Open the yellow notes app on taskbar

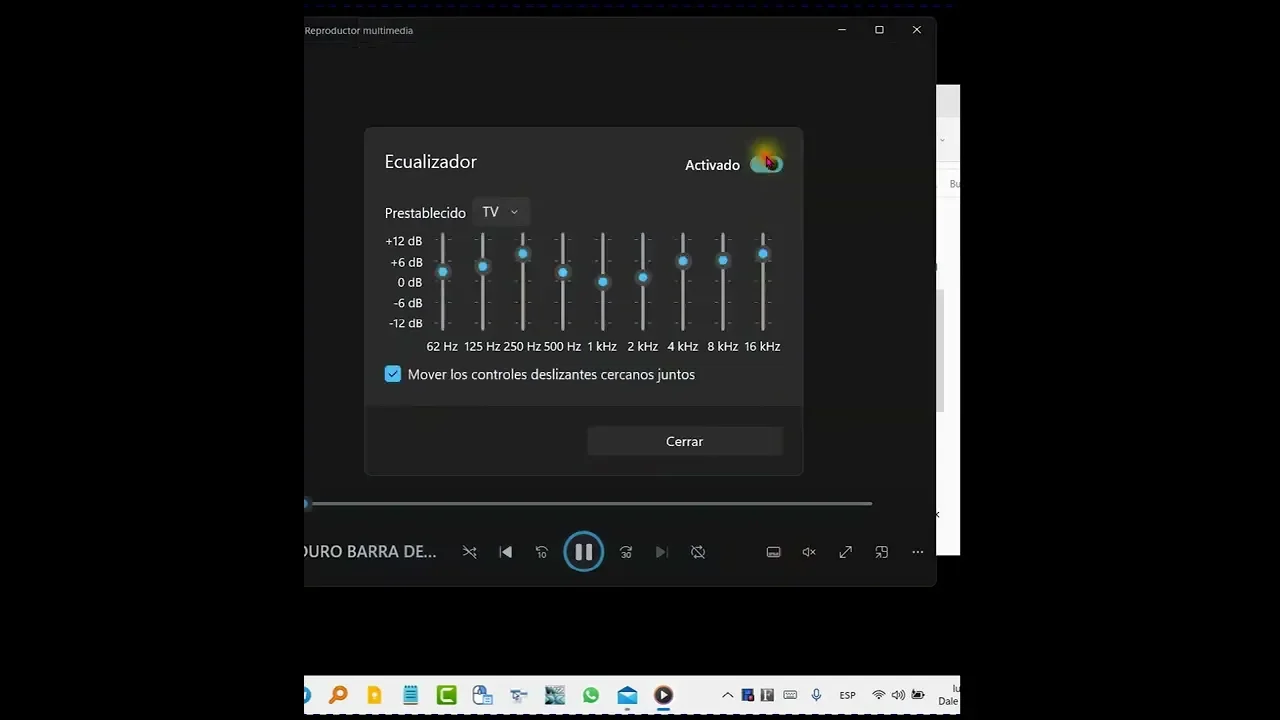[374, 695]
